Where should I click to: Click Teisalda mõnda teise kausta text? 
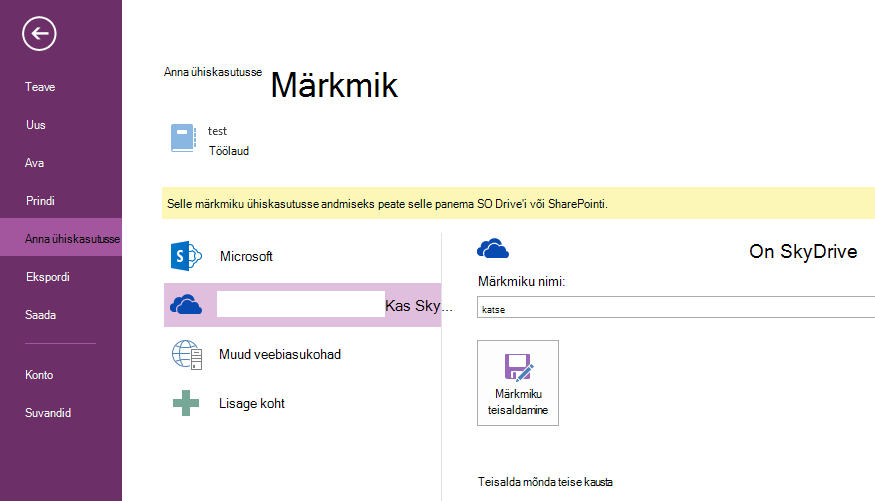point(545,482)
